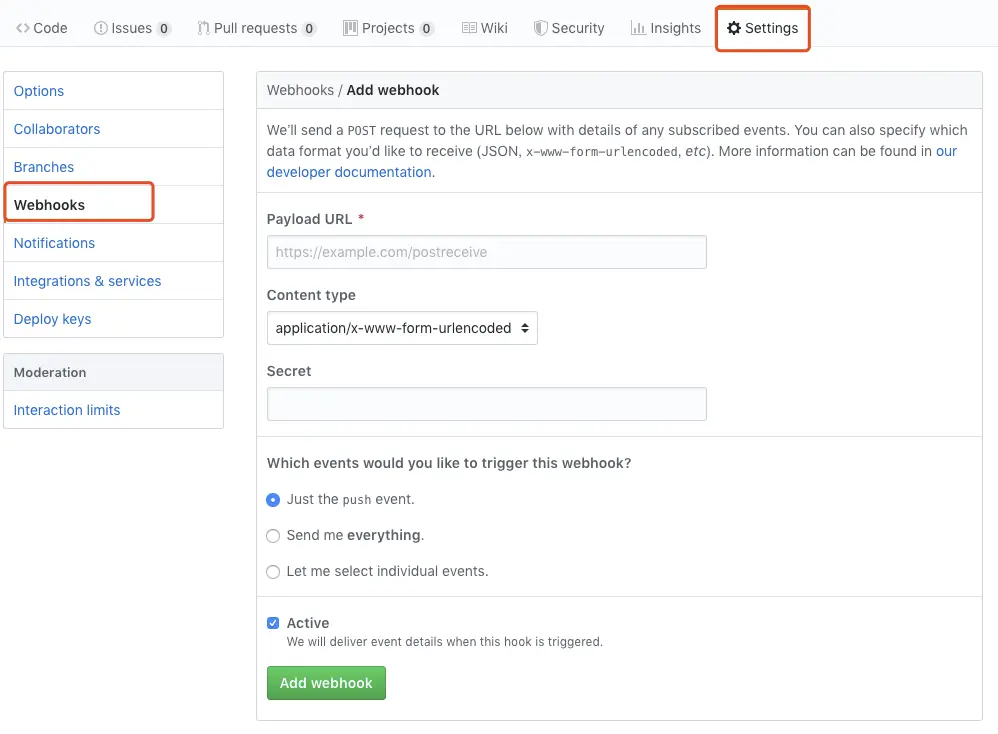Select 'Let me select individual events'
This screenshot has width=998, height=734.
tap(273, 572)
